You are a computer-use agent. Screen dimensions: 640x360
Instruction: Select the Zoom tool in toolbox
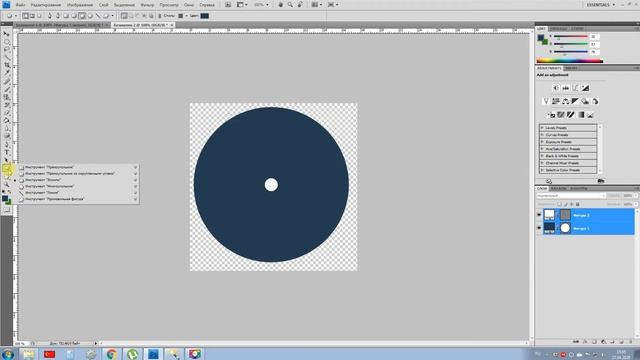pos(7,184)
